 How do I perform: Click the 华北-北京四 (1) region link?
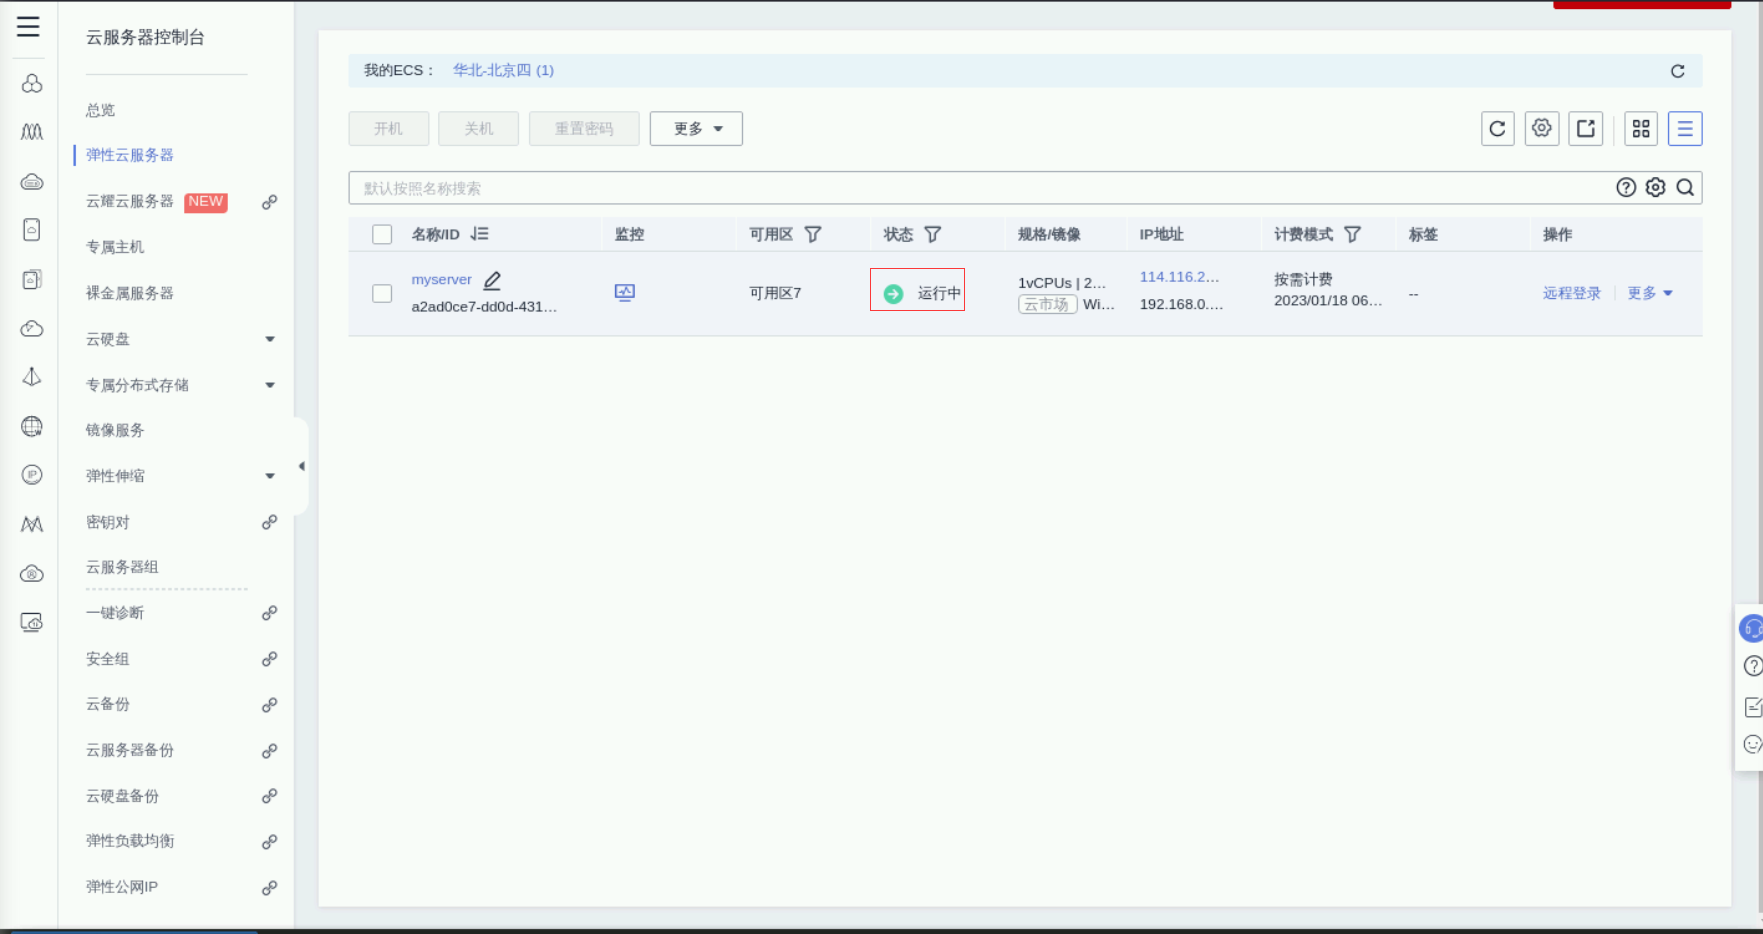click(x=503, y=71)
